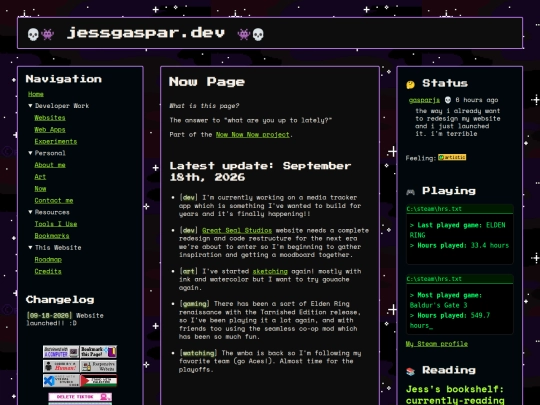The width and height of the screenshot is (540, 405).
Task: Click the [art] tag in update list
Action: coord(188,271)
